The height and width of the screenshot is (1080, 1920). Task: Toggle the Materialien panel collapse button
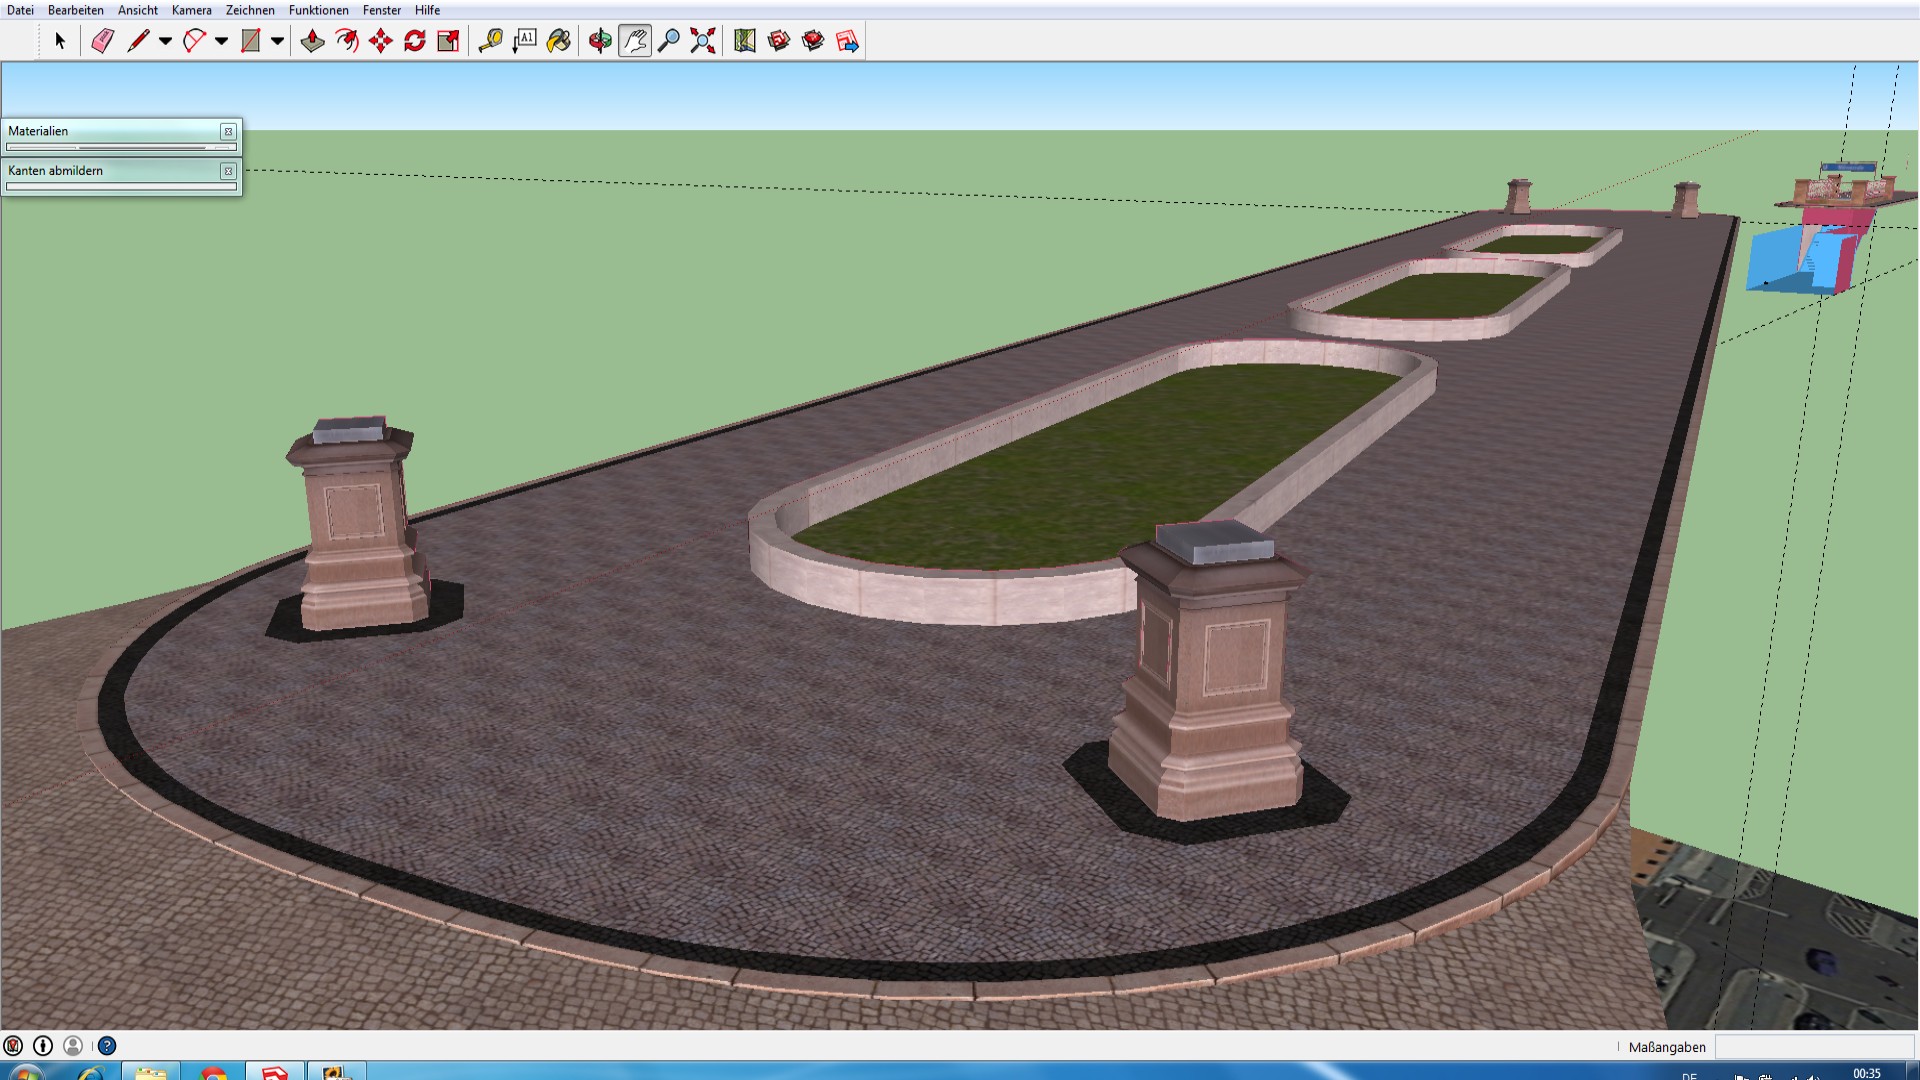click(228, 131)
